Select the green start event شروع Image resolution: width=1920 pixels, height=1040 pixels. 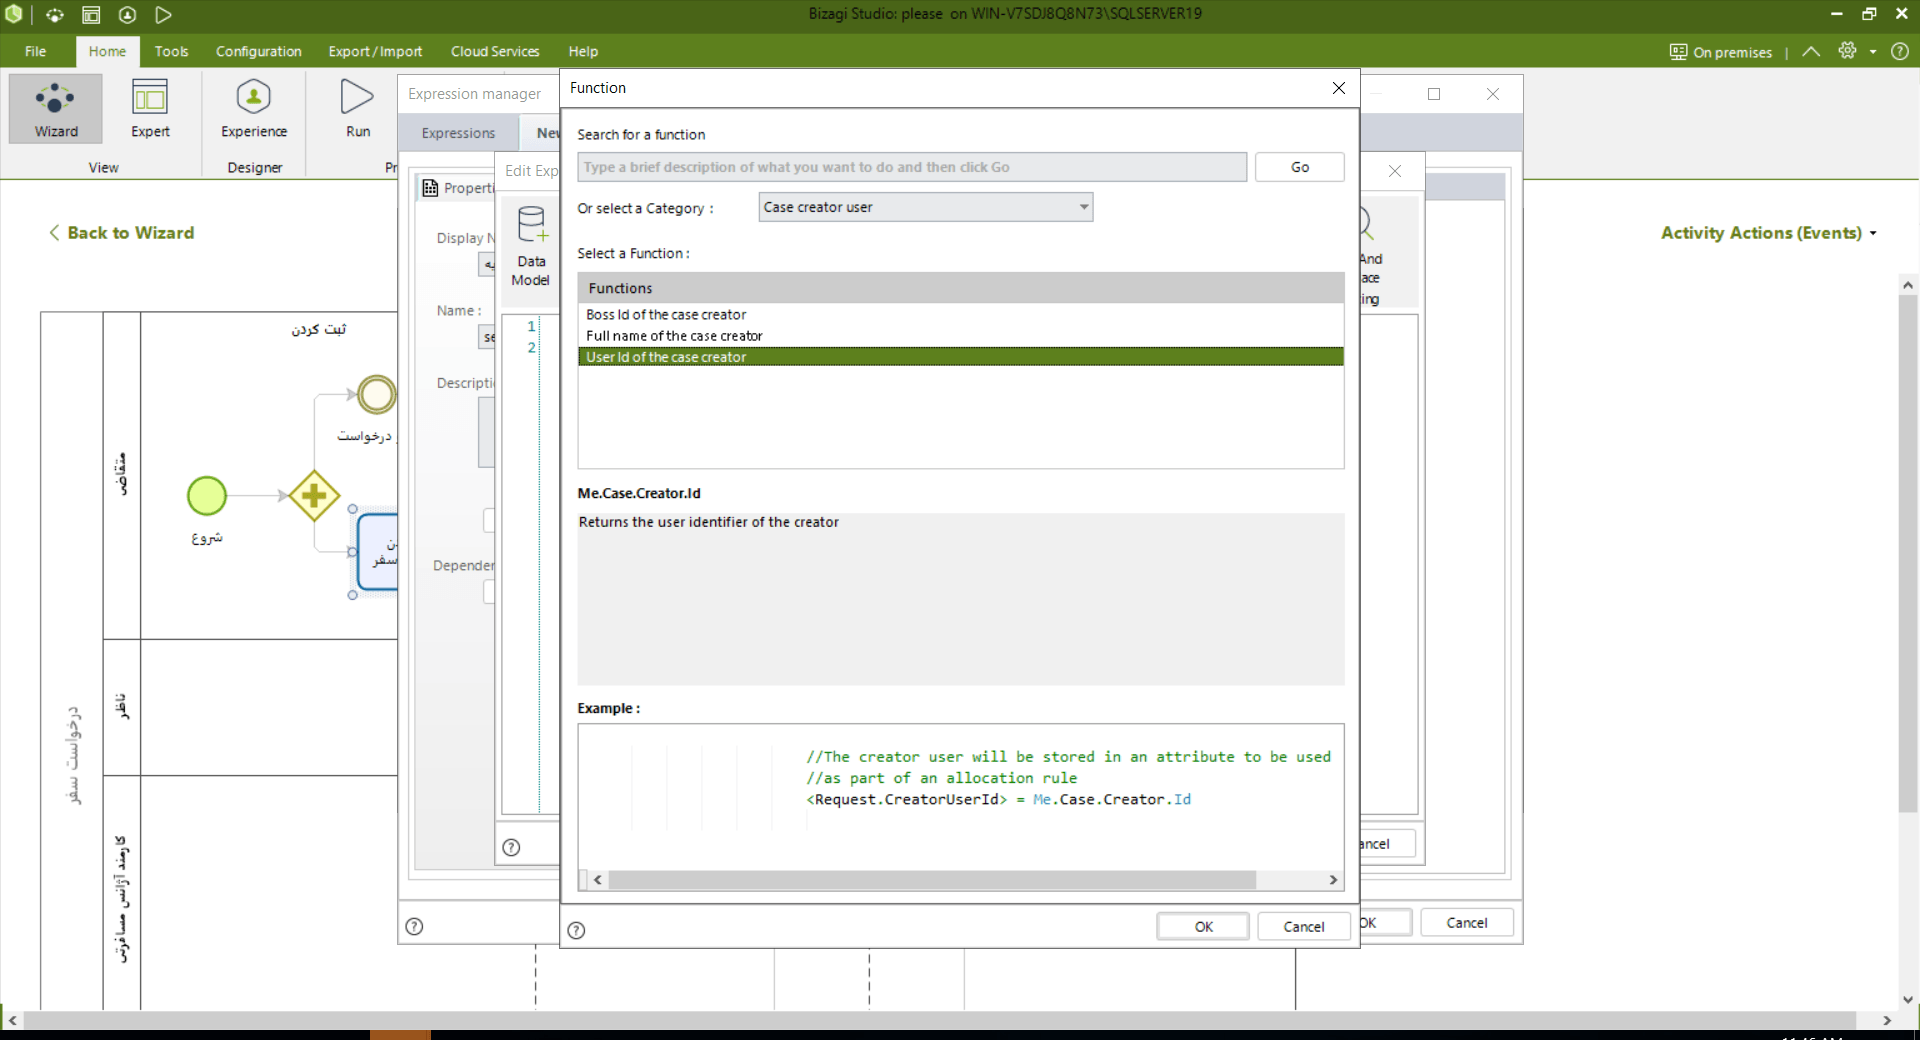coord(207,495)
